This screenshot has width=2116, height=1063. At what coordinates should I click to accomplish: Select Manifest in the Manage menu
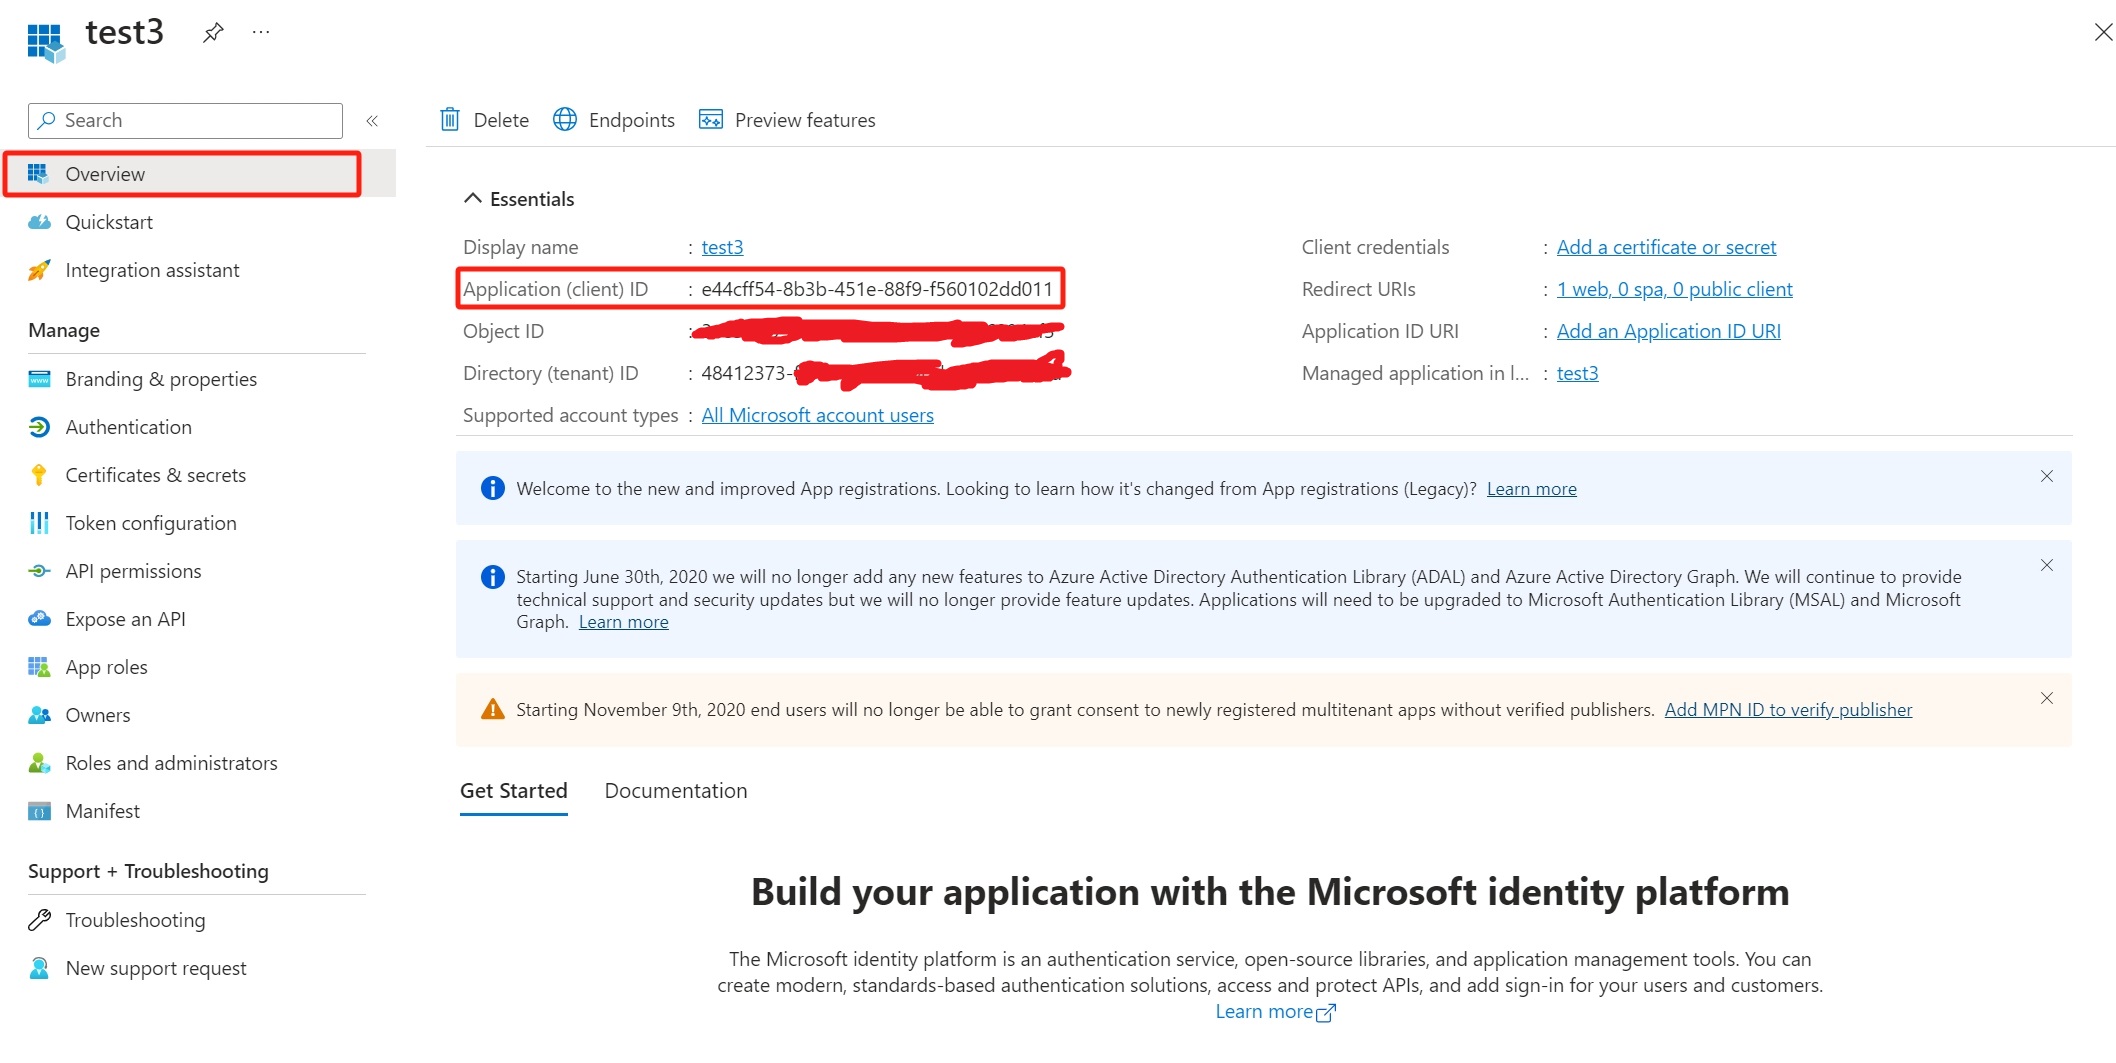pos(102,811)
